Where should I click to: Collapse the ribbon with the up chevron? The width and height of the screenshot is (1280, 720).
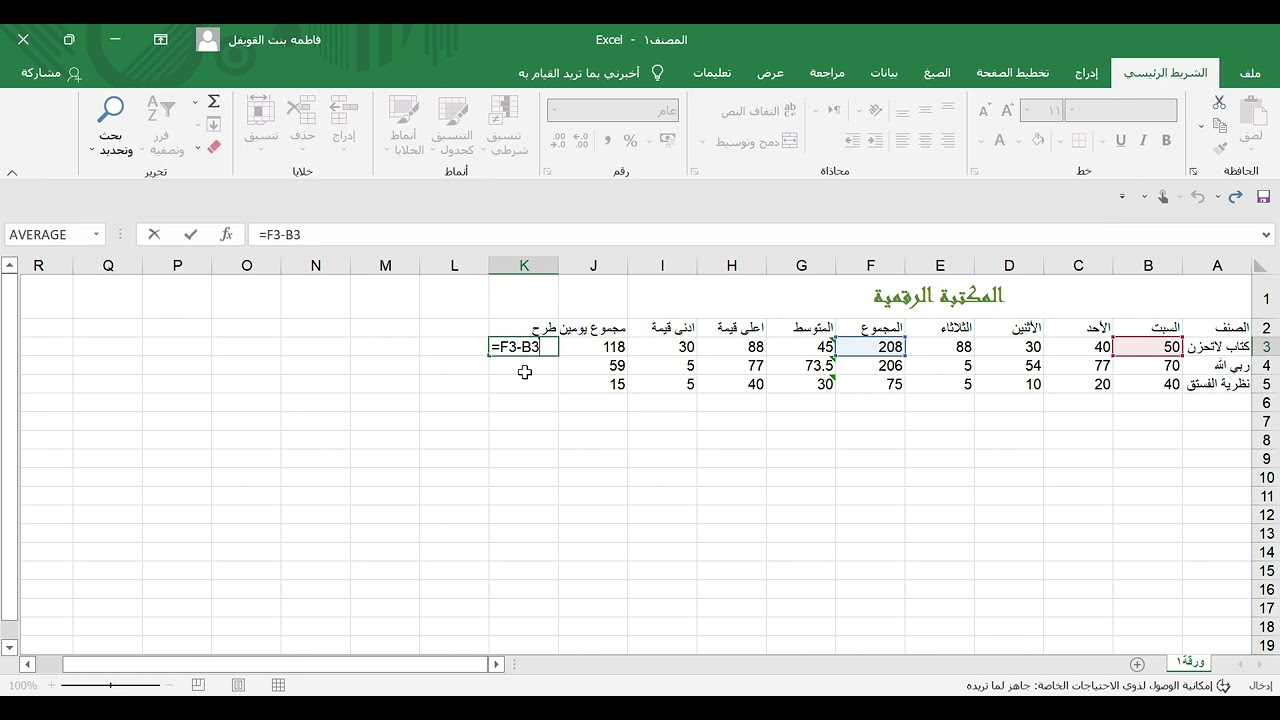coord(12,172)
